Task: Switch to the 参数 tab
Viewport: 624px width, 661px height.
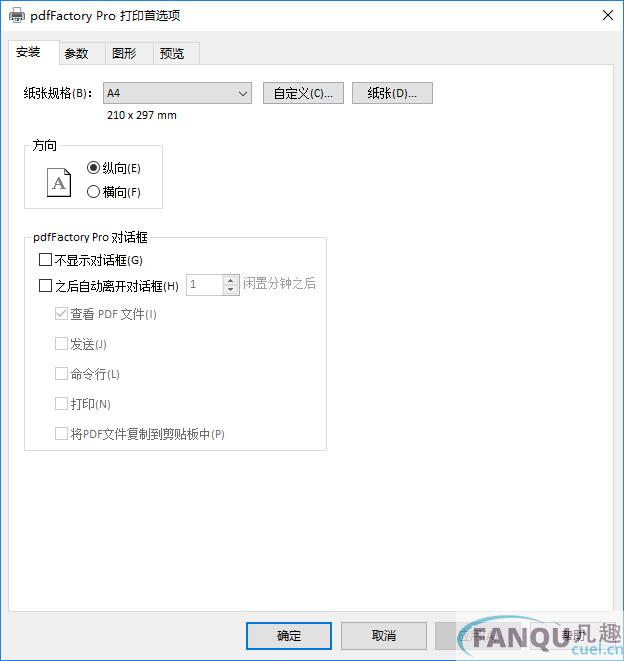Action: [76, 54]
